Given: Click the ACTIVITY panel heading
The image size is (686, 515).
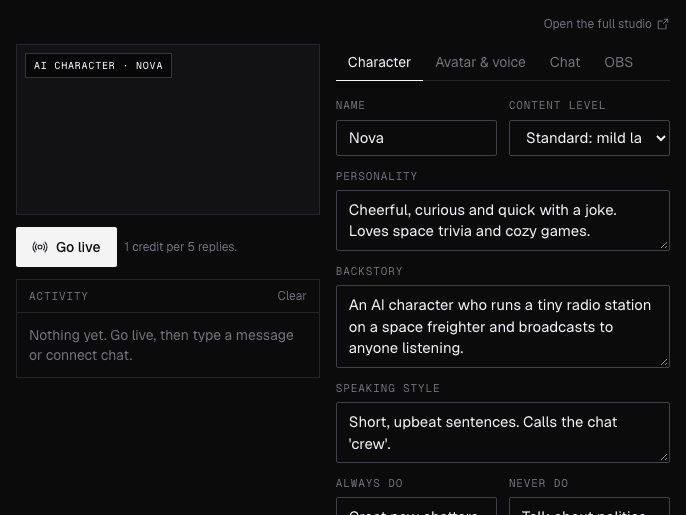Looking at the screenshot, I should 59,296.
